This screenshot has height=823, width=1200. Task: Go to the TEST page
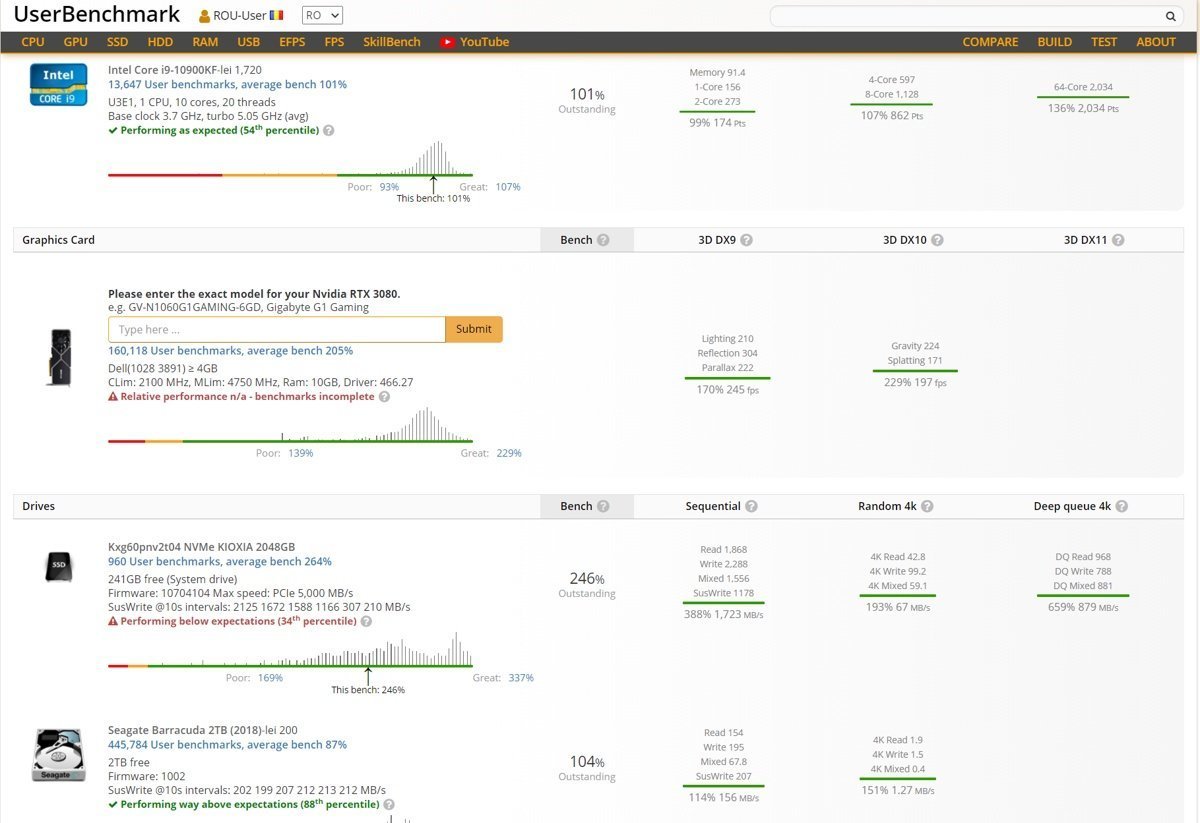coord(1104,42)
